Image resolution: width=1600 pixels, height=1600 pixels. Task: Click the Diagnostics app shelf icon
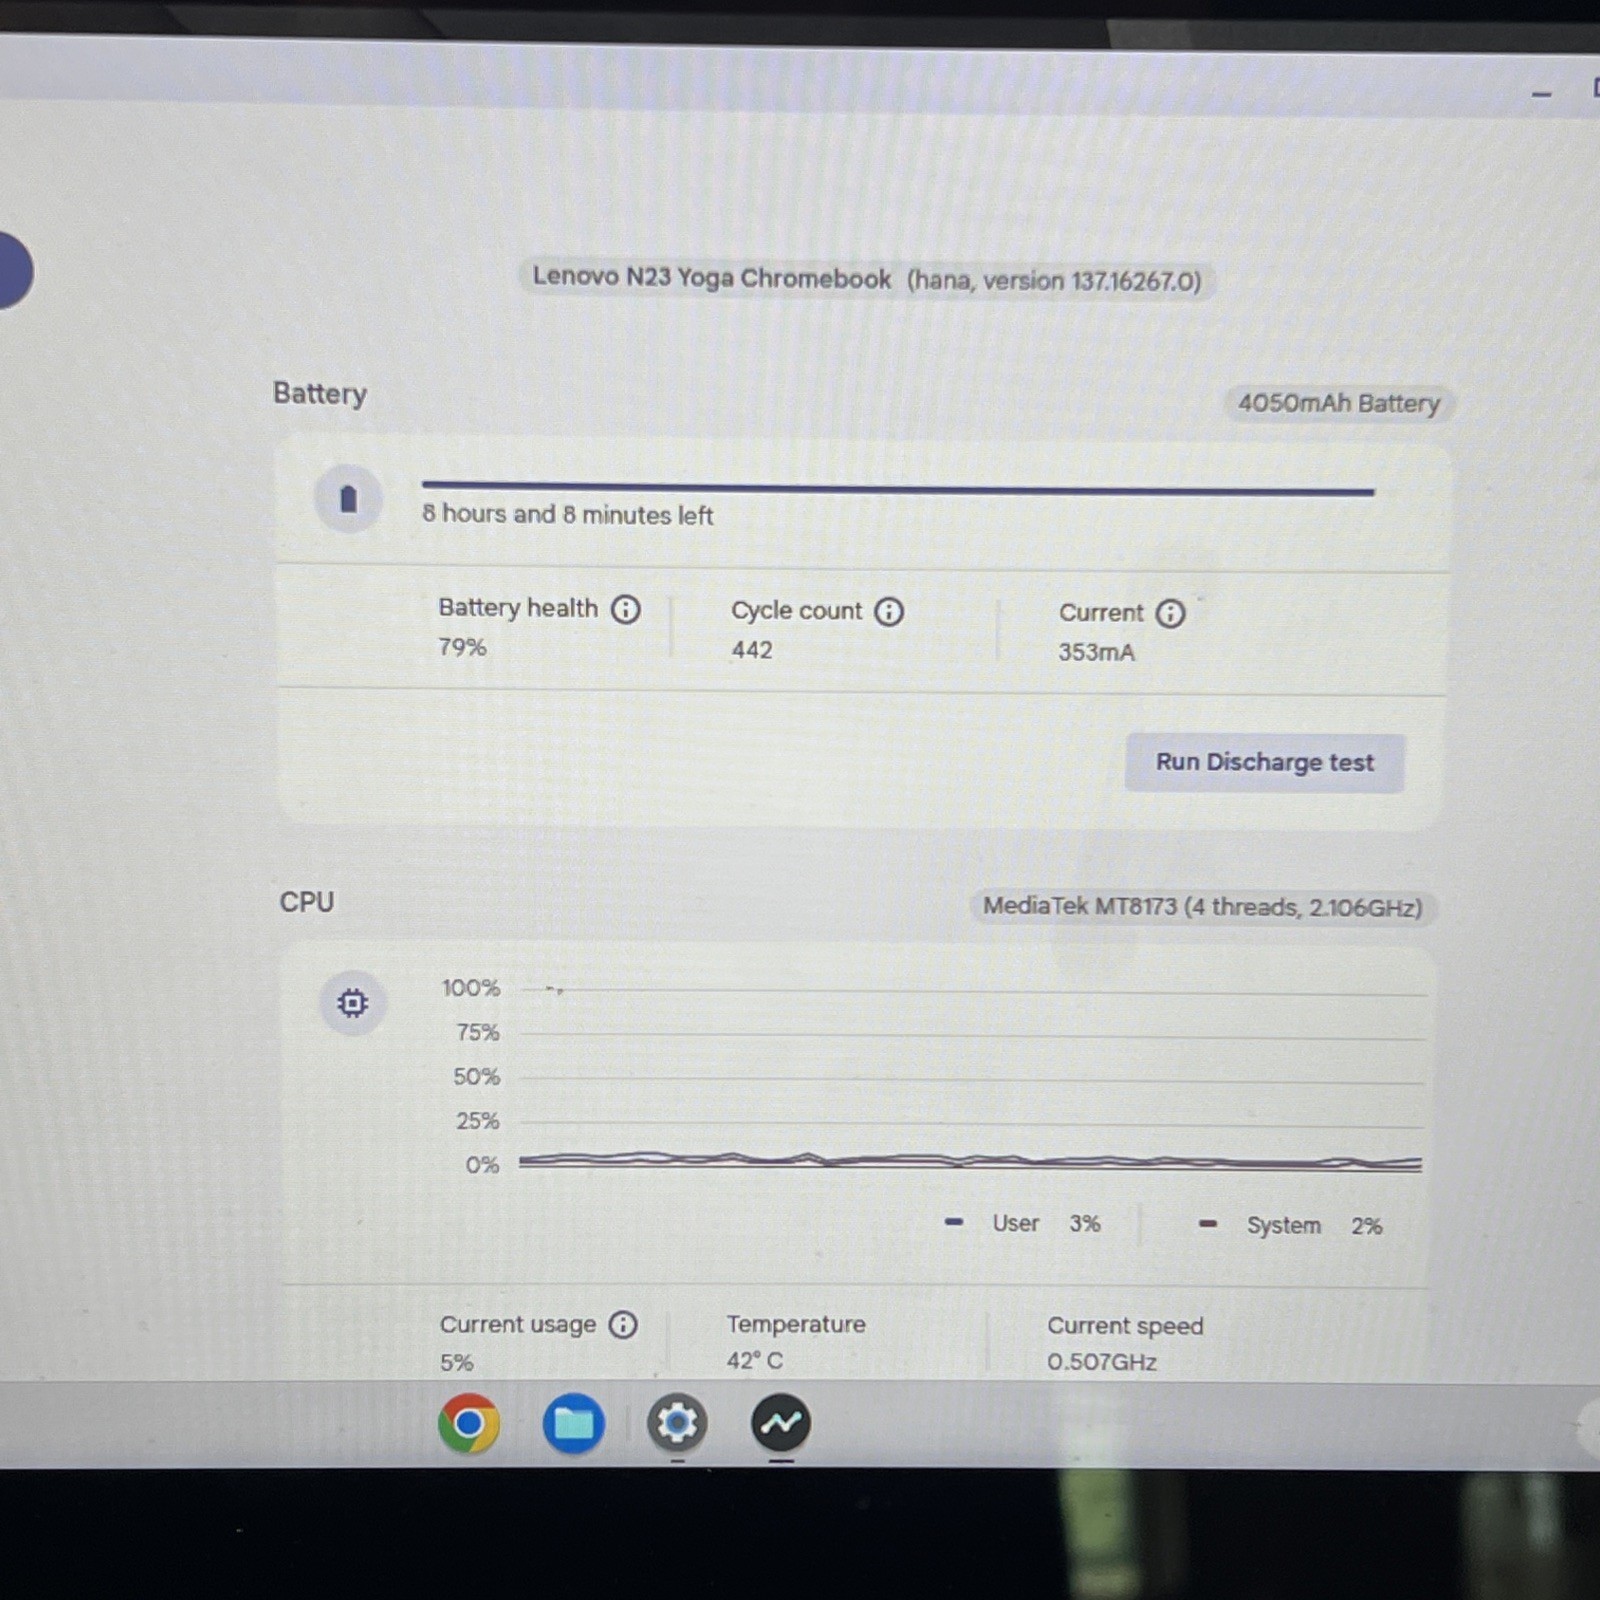click(781, 1423)
